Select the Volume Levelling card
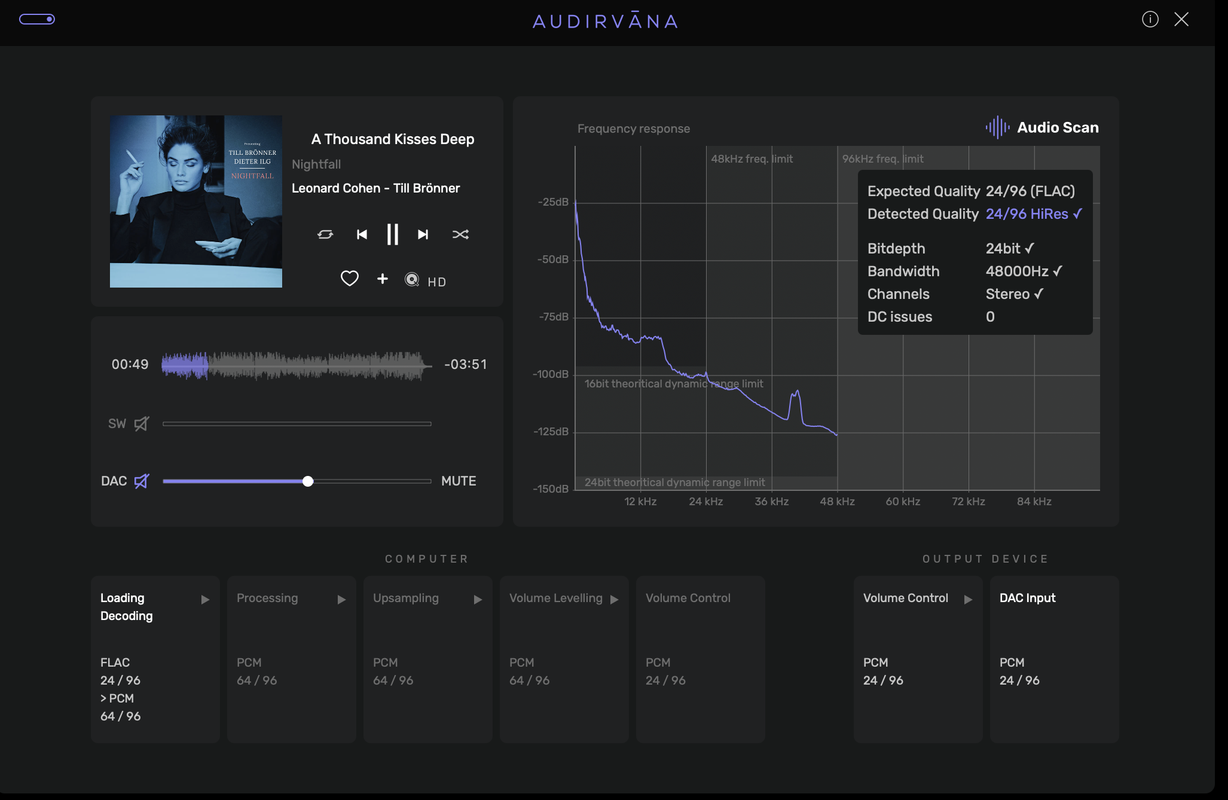1228x800 pixels. coord(564,659)
